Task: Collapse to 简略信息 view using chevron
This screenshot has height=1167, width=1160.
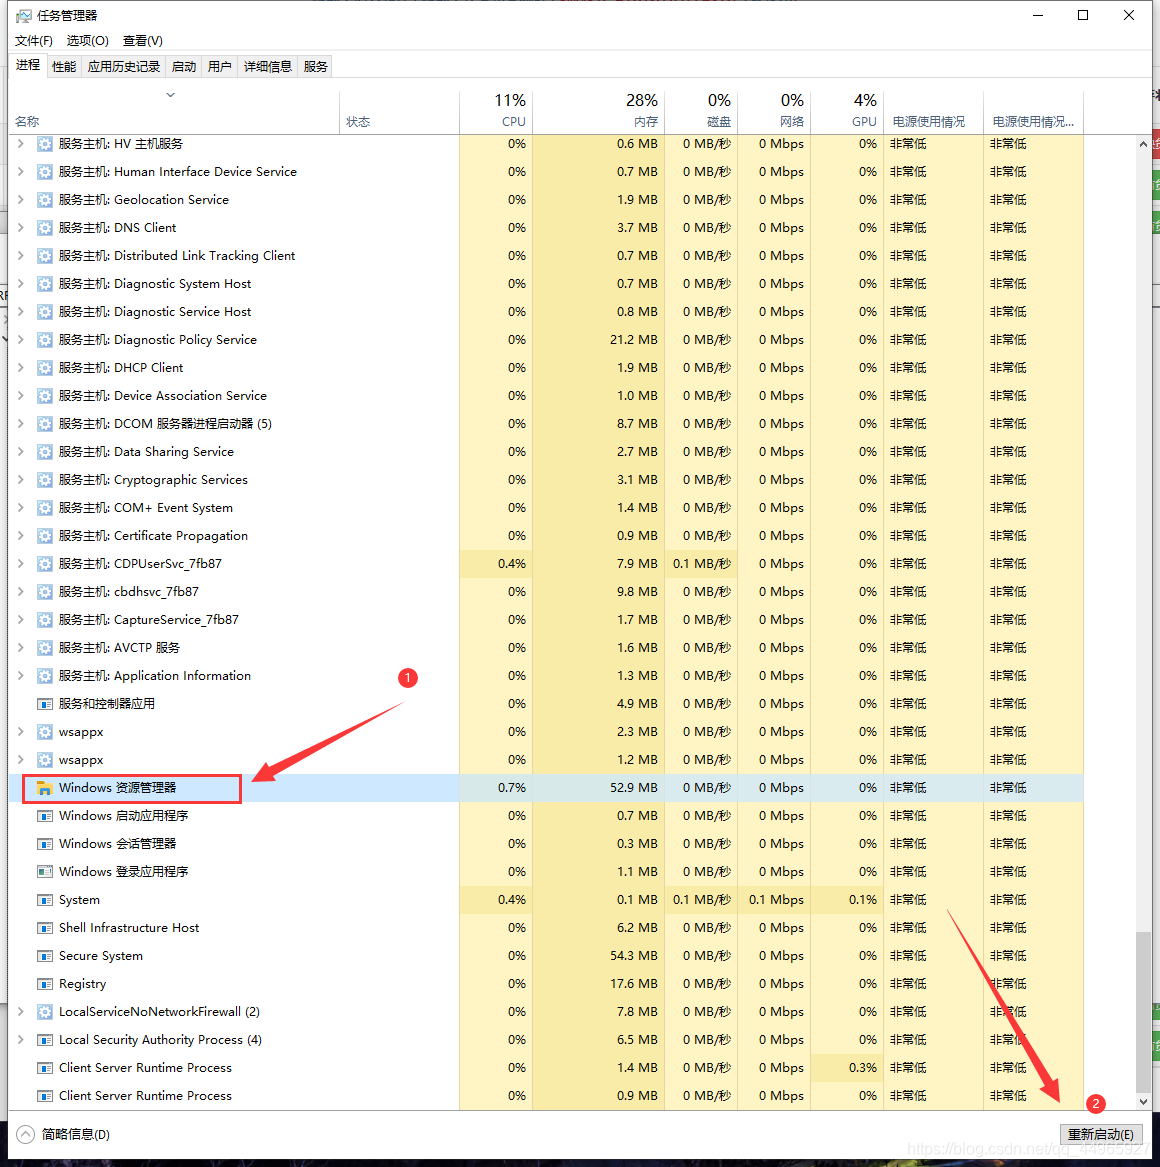Action: pos(25,1134)
